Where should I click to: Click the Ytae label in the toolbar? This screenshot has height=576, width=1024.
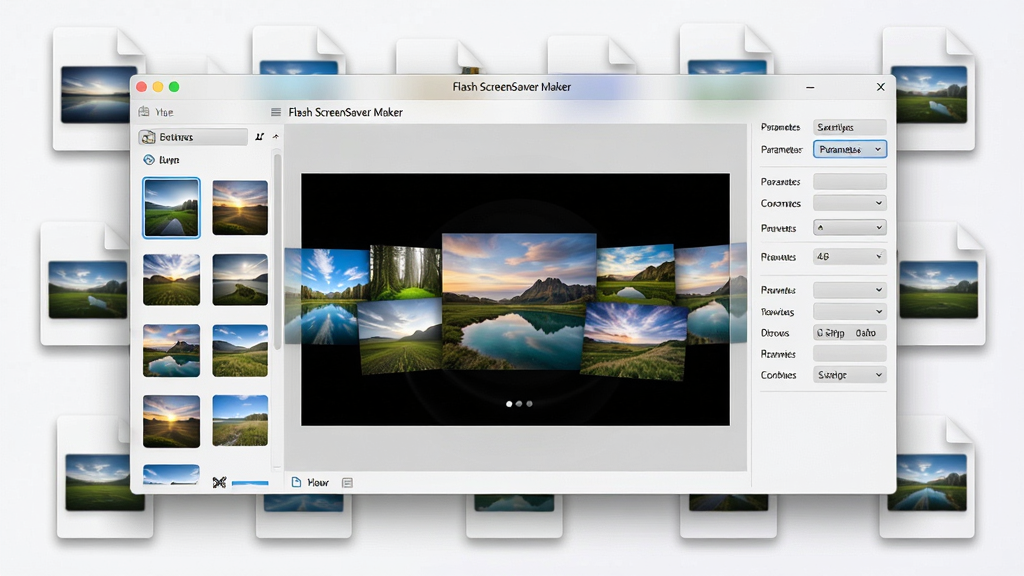point(165,112)
